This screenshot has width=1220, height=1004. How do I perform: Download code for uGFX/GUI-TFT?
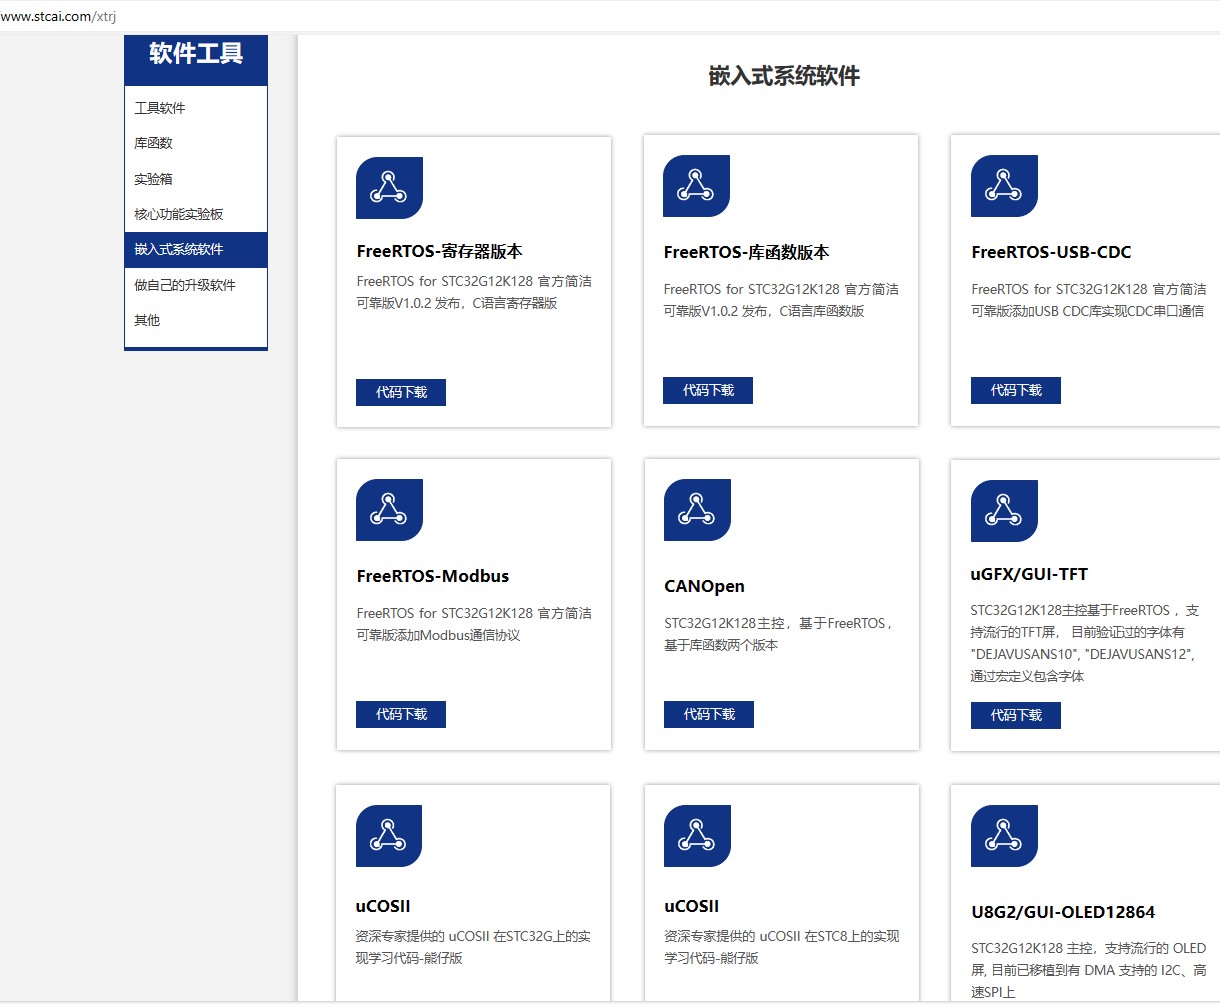coord(1016,715)
